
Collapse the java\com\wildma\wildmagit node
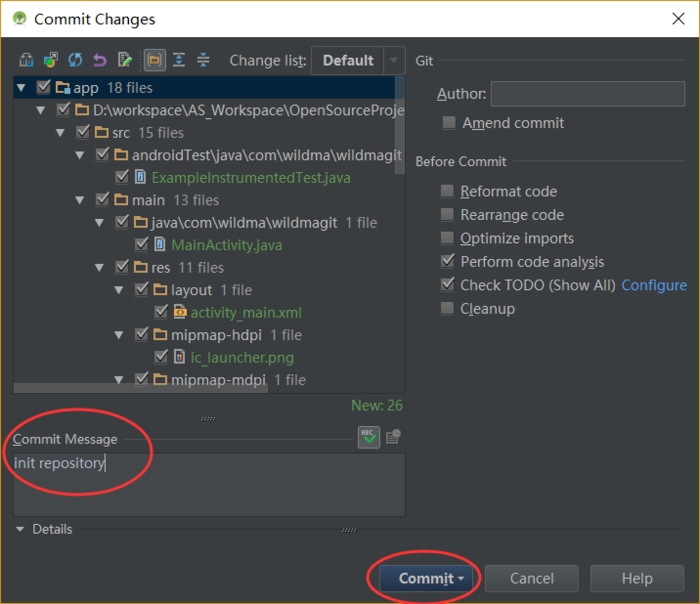click(100, 222)
